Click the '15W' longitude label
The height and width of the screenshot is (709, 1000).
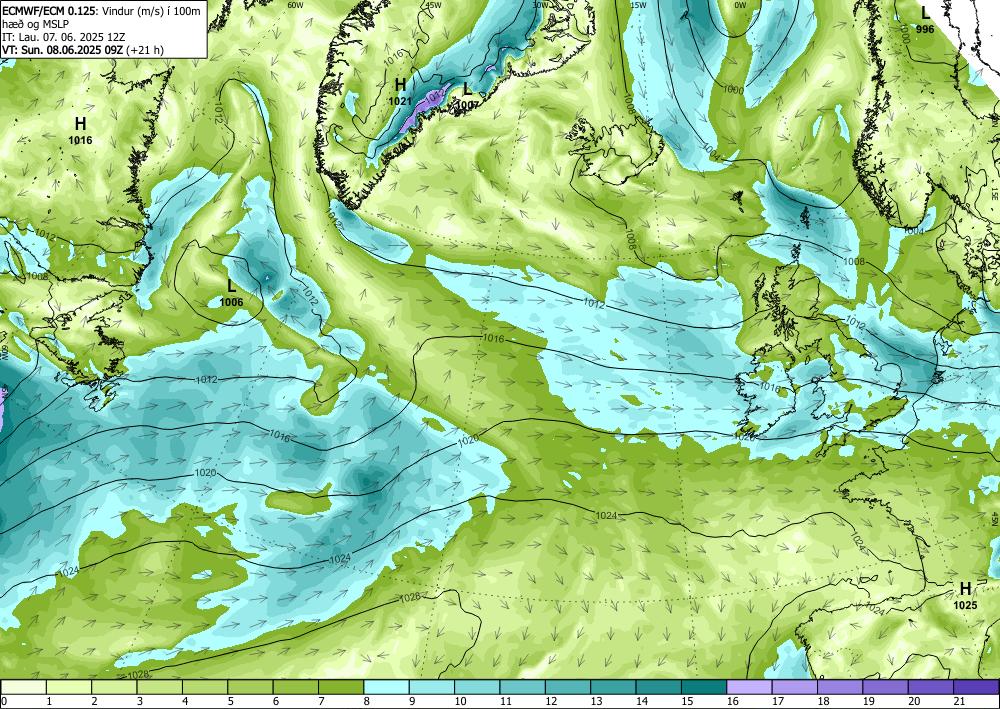coord(638,5)
